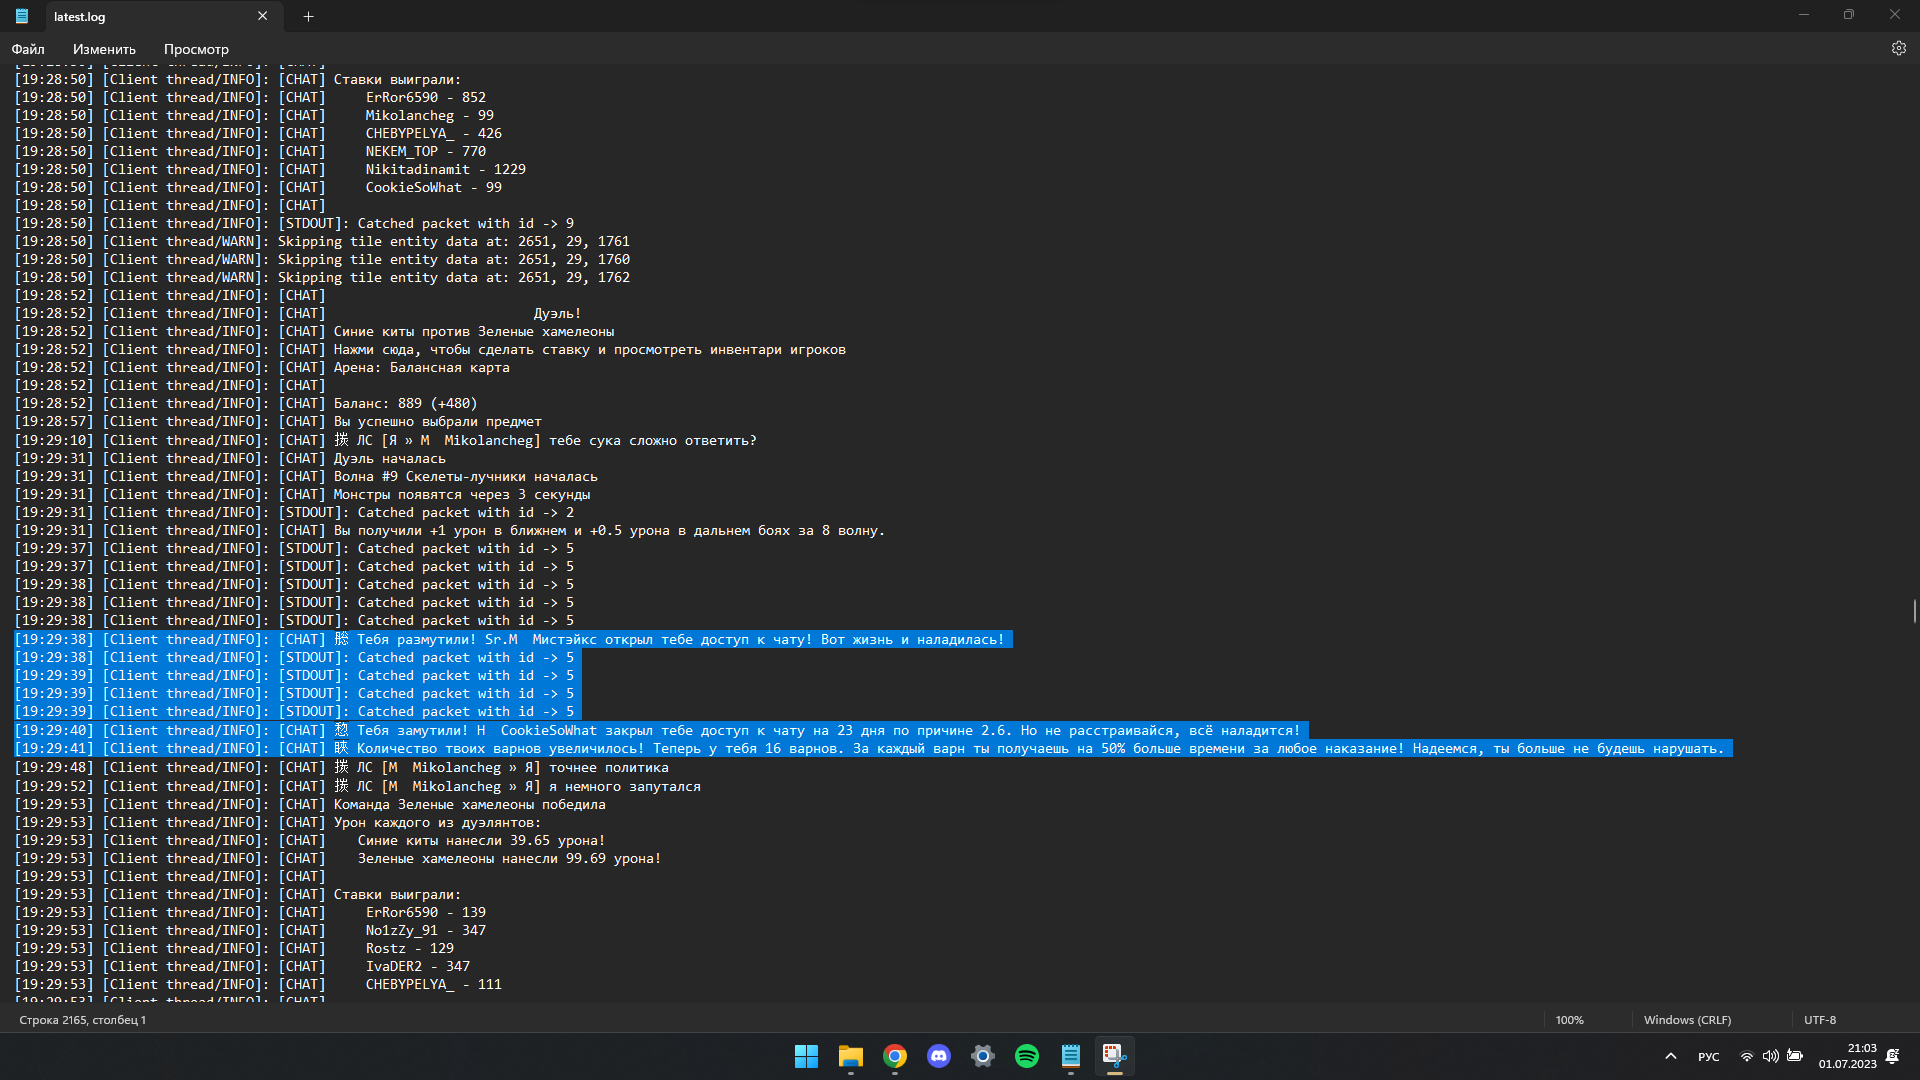
Task: Click line 'я немного запутался'
Action: tap(358, 786)
